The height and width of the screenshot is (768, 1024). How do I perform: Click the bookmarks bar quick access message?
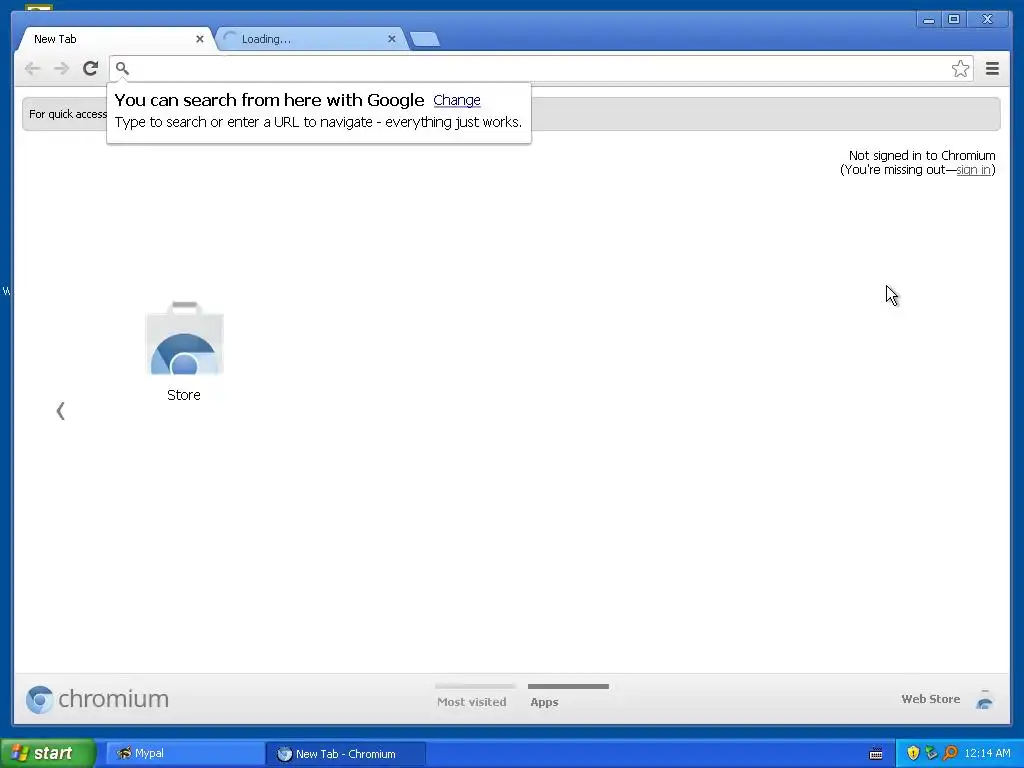tap(68, 114)
